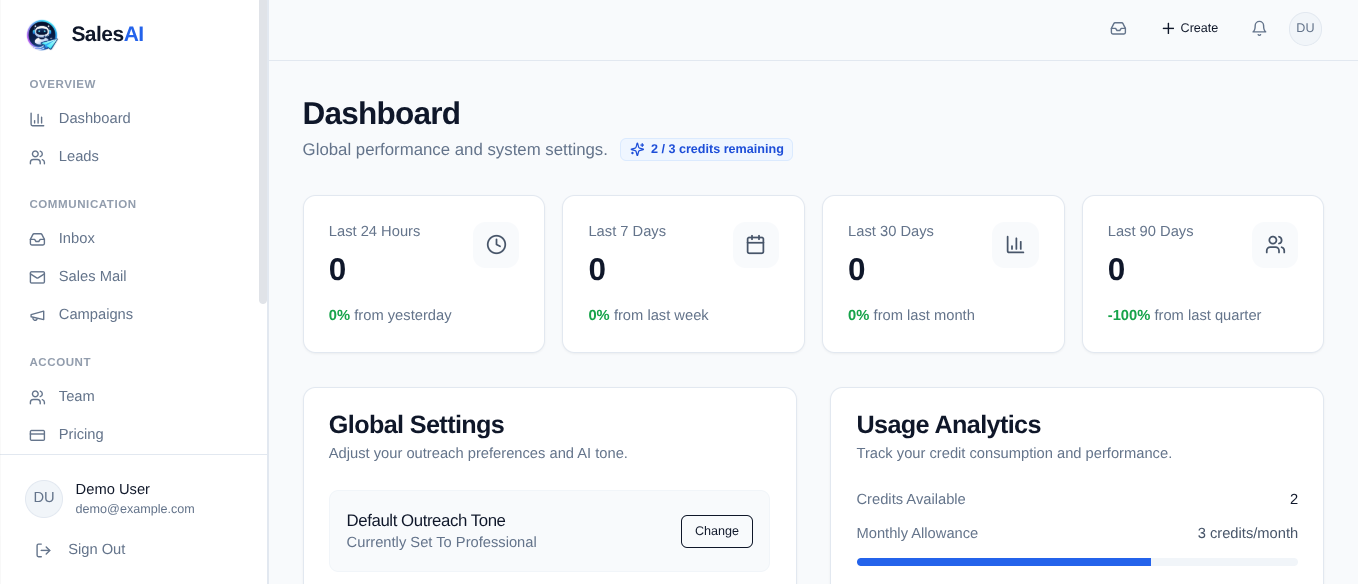Click the '-100%' quarterly change value
The width and height of the screenshot is (1358, 584).
1129,315
